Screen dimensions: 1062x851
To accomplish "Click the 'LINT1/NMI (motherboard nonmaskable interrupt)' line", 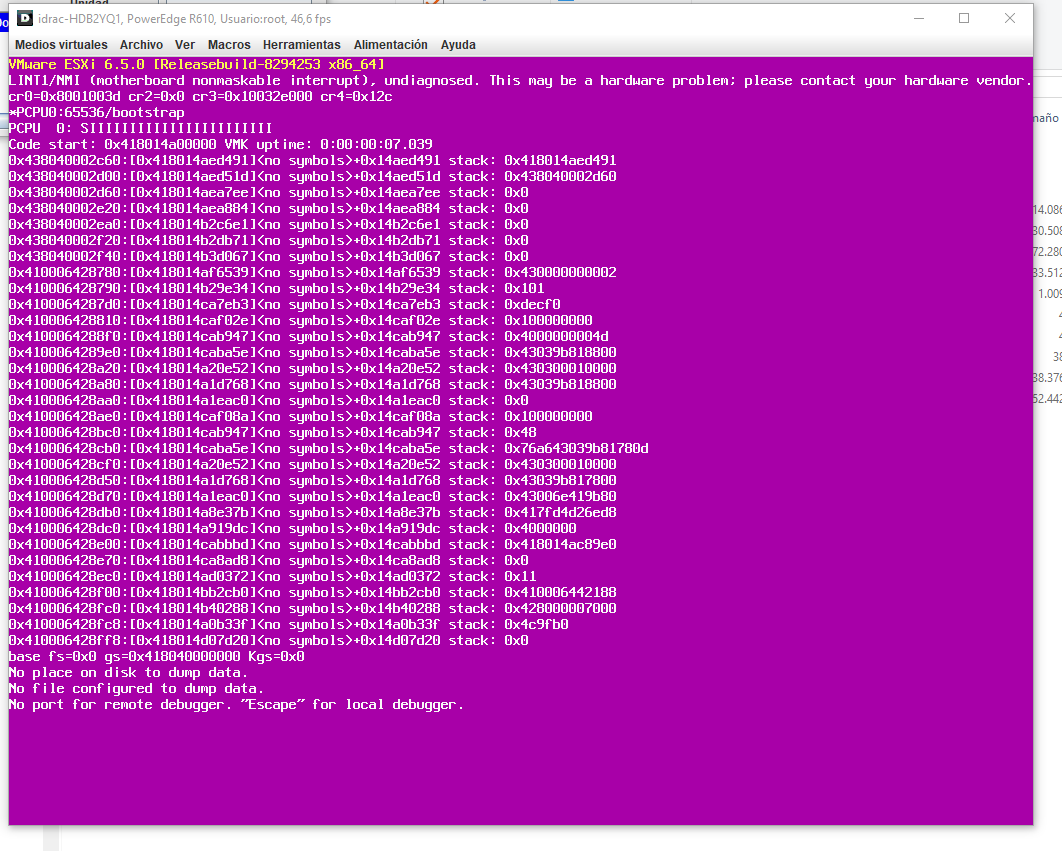I will pos(520,81).
